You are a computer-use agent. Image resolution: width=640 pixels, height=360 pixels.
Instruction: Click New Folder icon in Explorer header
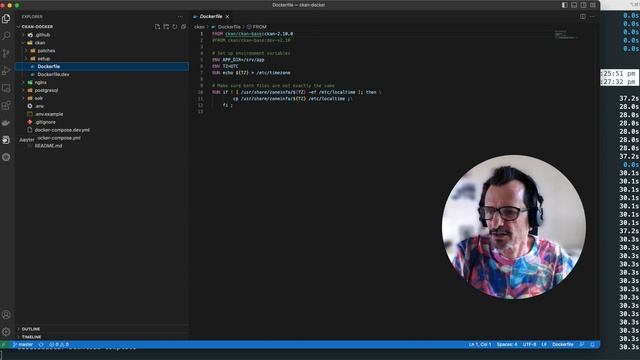point(166,27)
